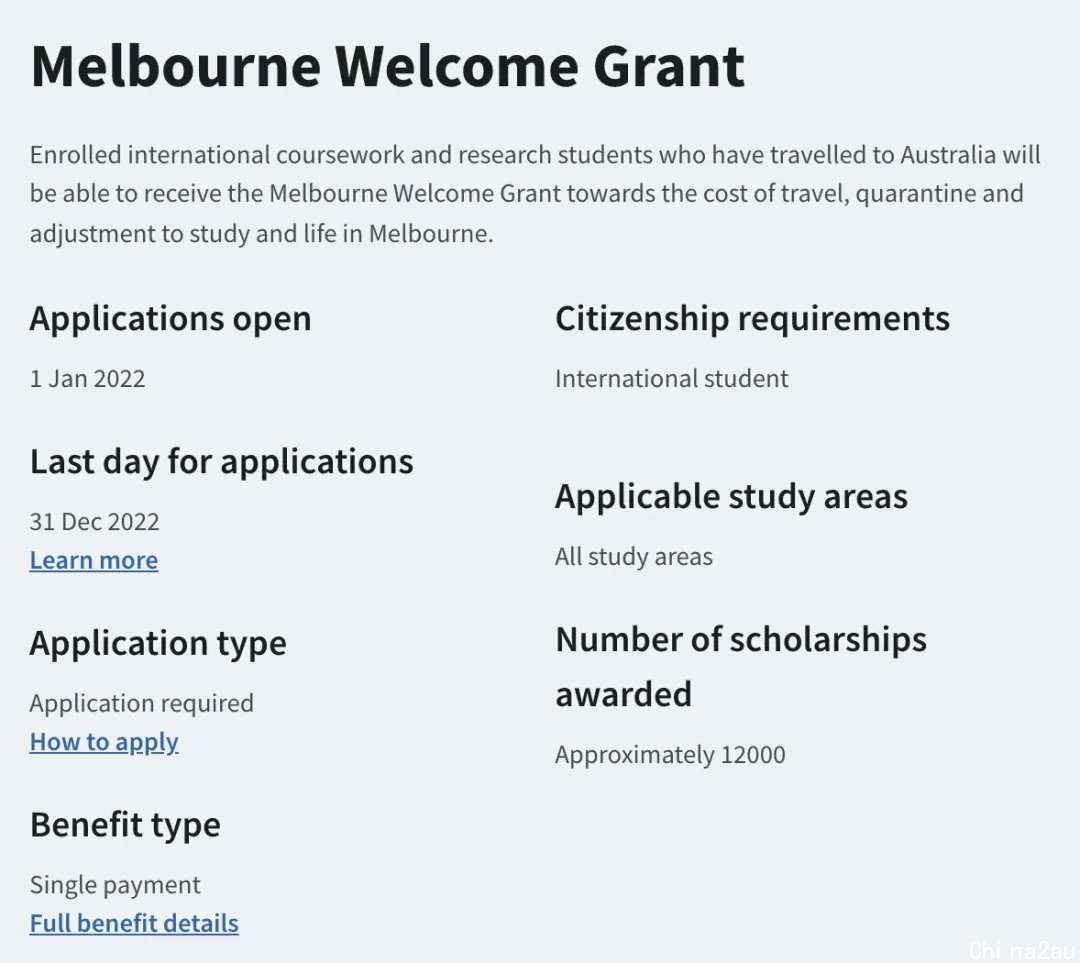The height and width of the screenshot is (963, 1080).
Task: Click All study areas text
Action: coord(634,557)
